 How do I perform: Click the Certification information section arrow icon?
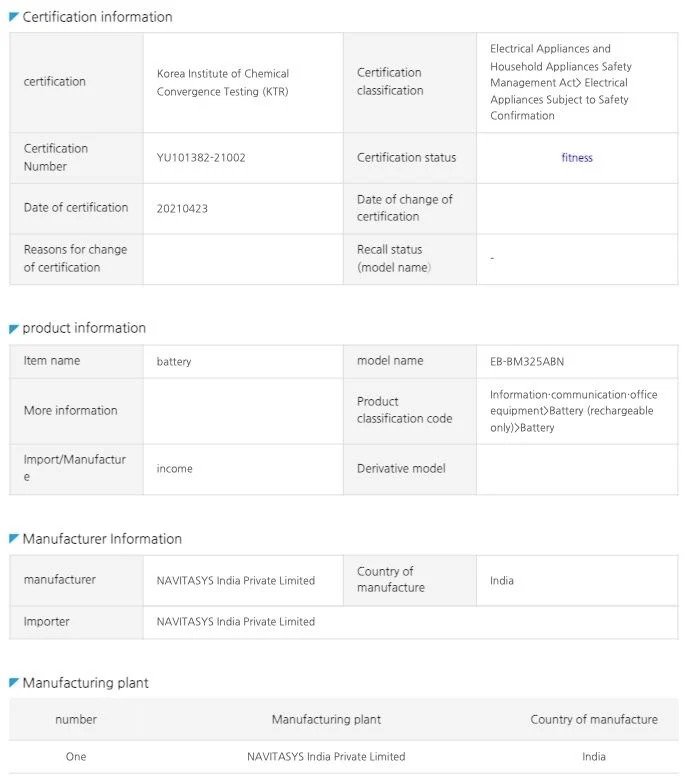click(14, 17)
